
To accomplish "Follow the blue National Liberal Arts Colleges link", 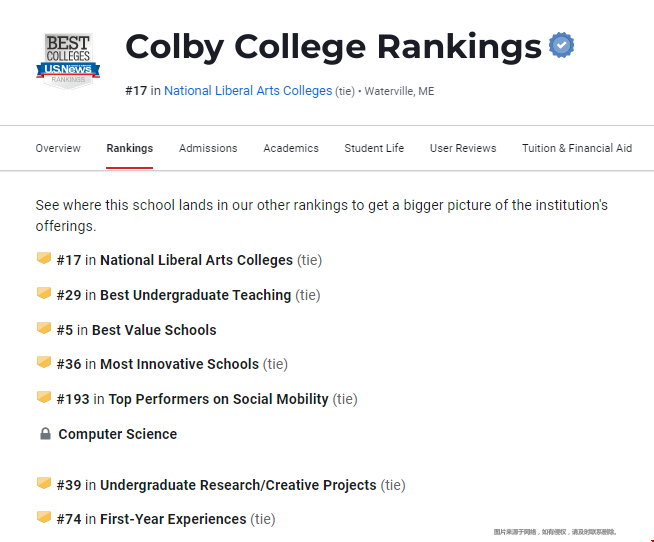I will click(248, 91).
